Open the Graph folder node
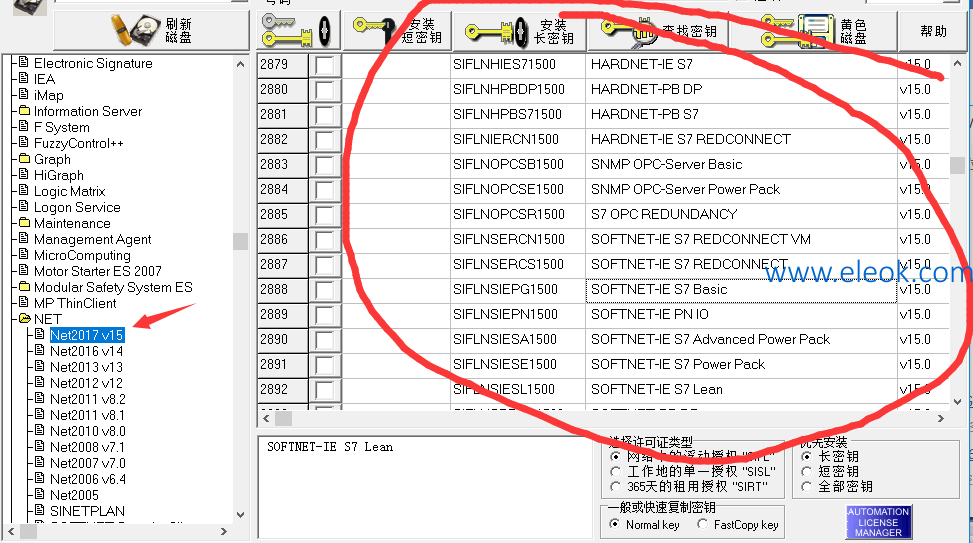 click(x=52, y=159)
